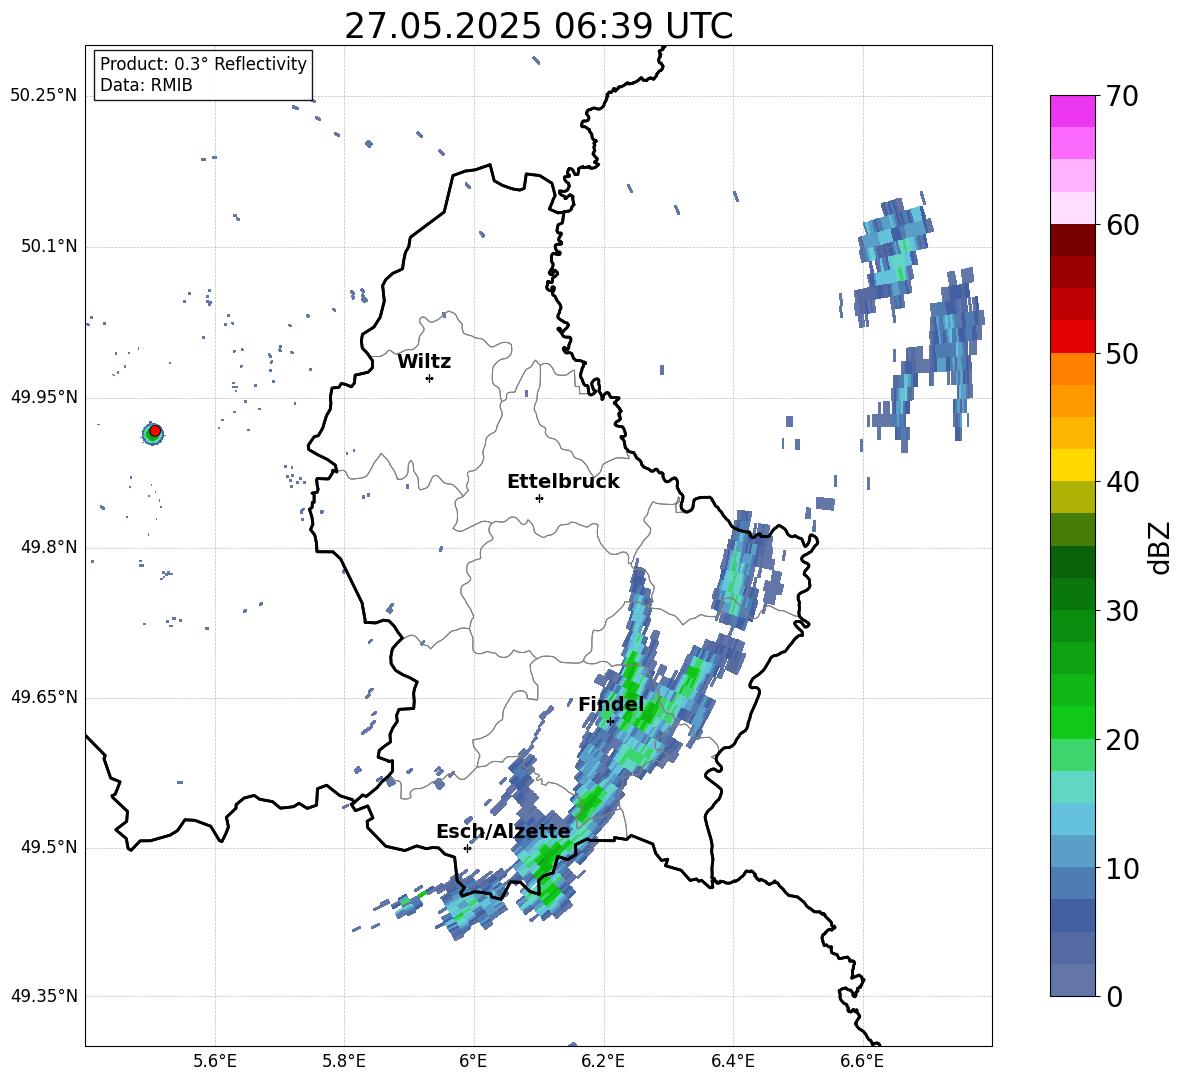Click the colorbar tick value 40

1122,482
